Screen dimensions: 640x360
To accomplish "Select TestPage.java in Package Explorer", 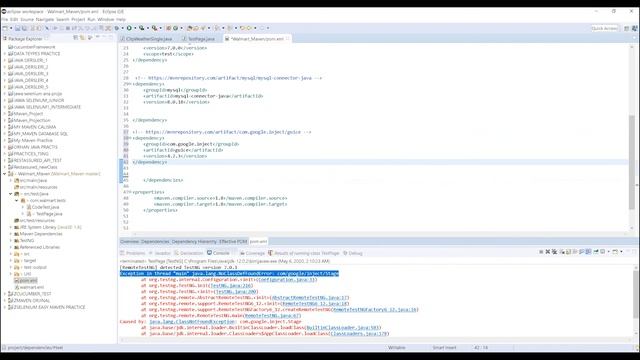I will click(49, 214).
